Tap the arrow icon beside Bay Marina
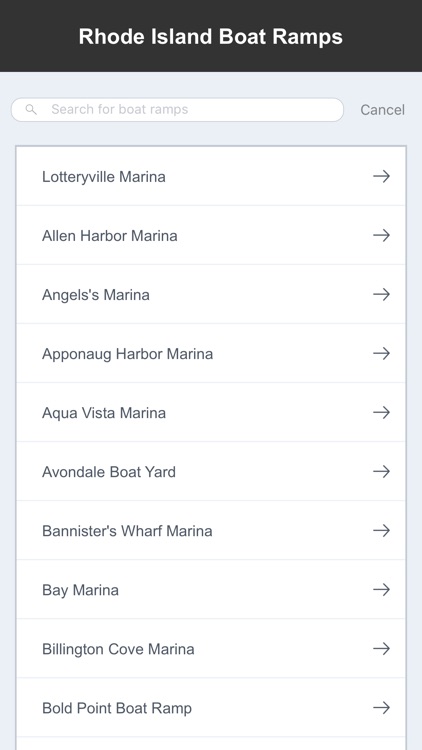This screenshot has height=750, width=422. point(381,590)
